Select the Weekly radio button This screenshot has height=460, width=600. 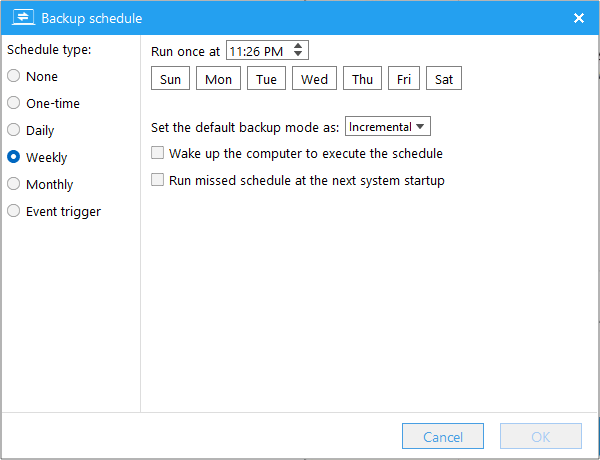click(14, 157)
